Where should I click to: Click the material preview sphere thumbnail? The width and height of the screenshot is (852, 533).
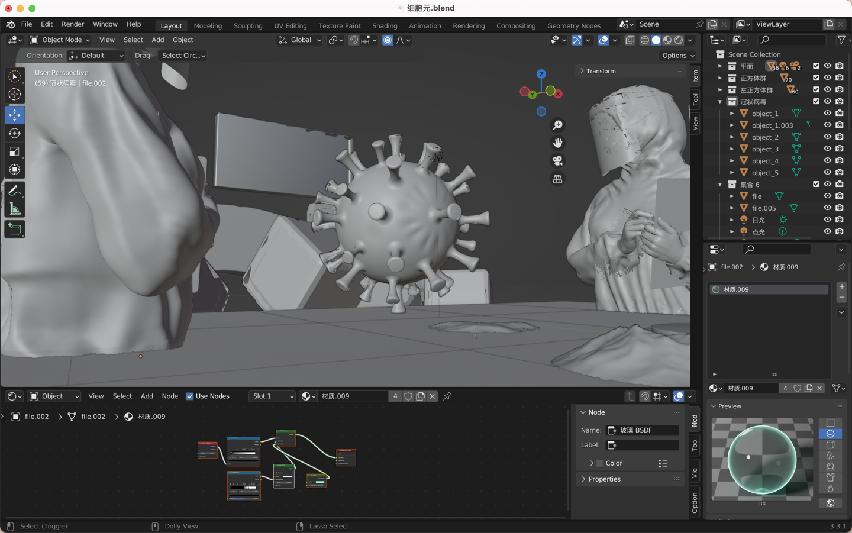point(762,460)
